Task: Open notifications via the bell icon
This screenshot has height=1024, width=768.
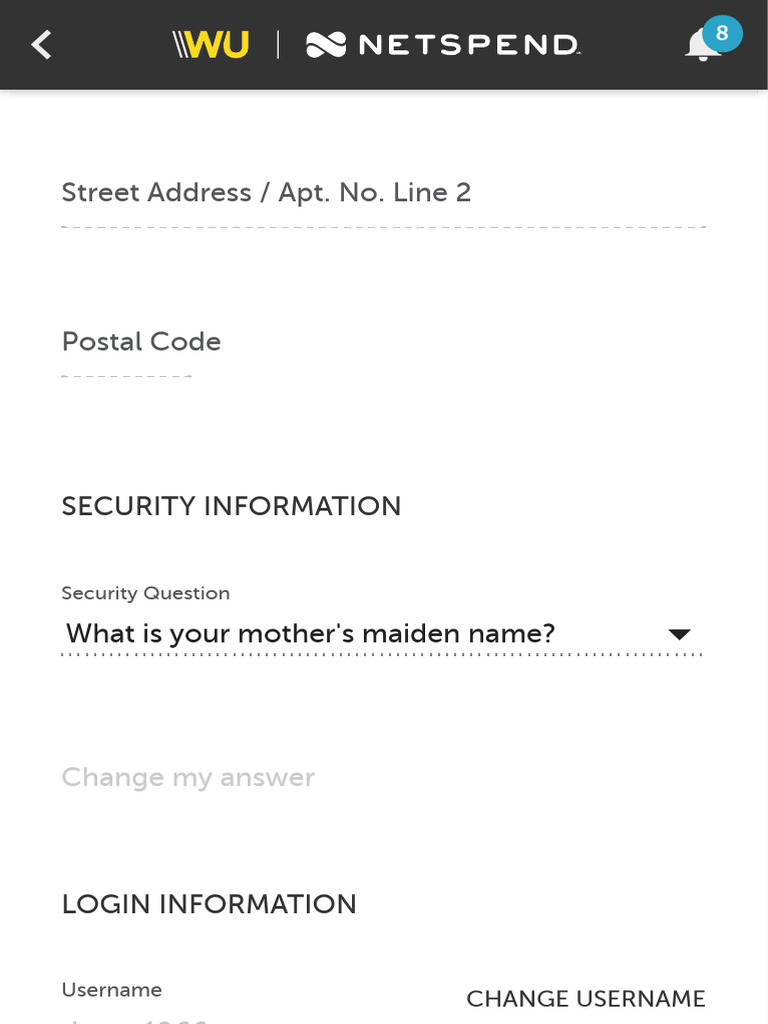Action: (x=700, y=47)
